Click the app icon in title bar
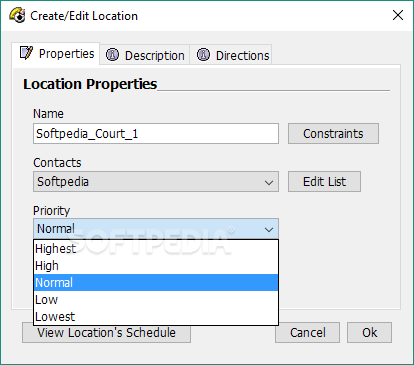Image resolution: width=414 pixels, height=365 pixels. 17,16
